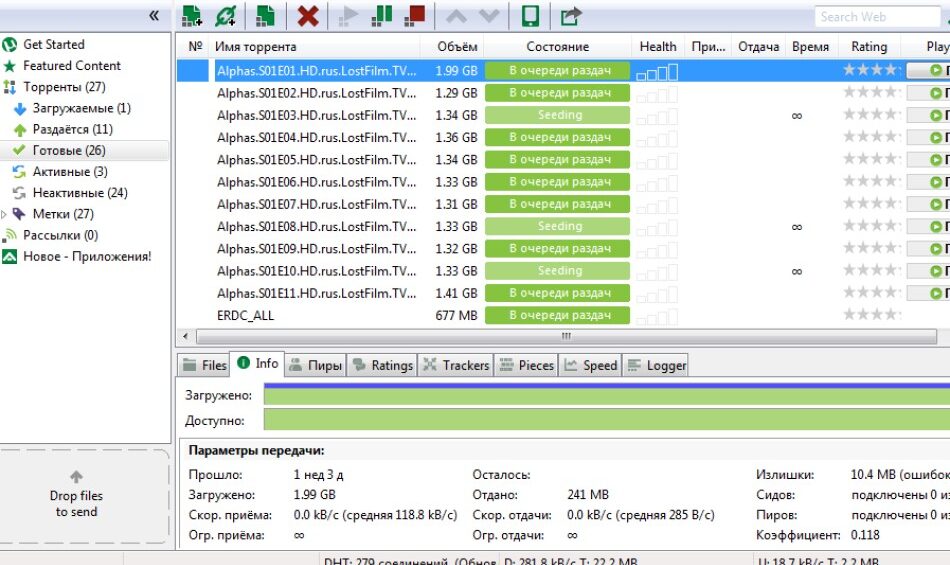Select Метки (27) in sidebar

(63, 214)
